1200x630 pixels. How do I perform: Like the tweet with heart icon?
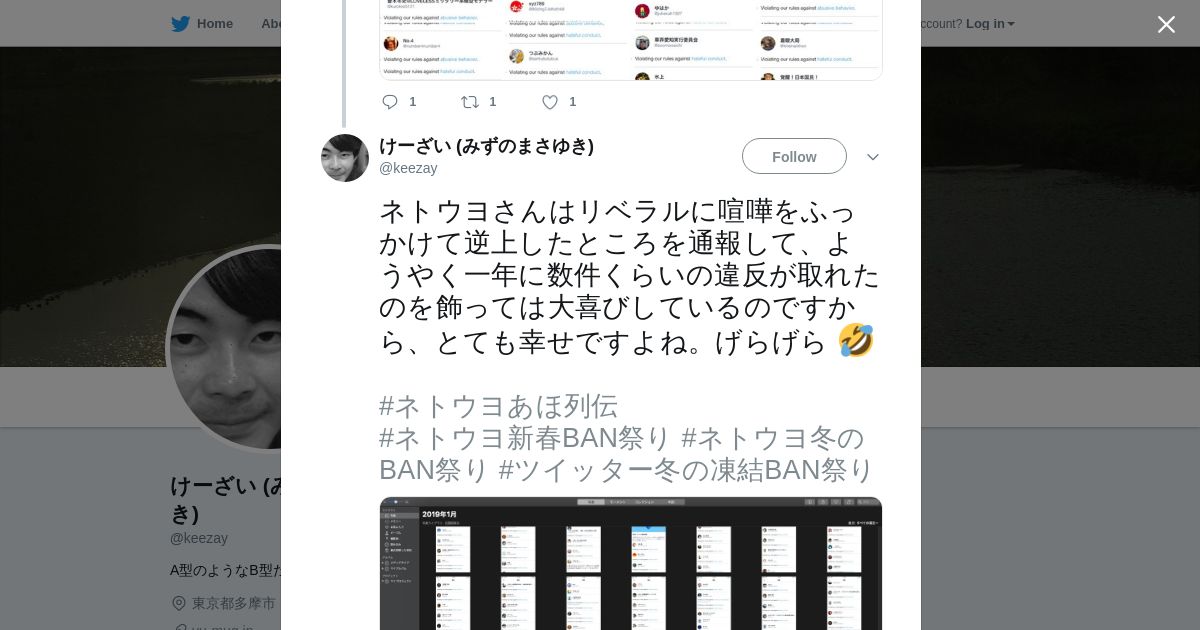[x=550, y=102]
